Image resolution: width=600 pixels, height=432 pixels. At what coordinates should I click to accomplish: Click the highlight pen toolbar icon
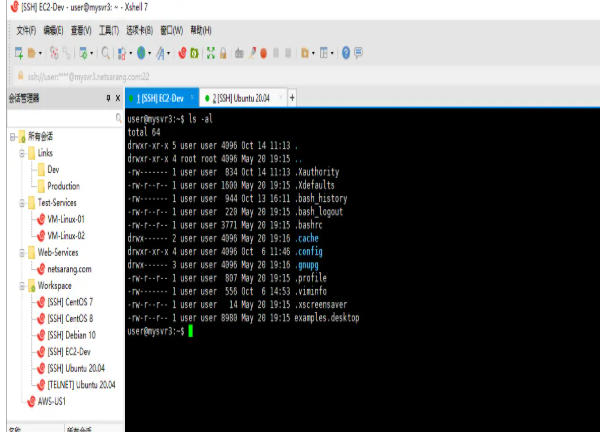252,53
